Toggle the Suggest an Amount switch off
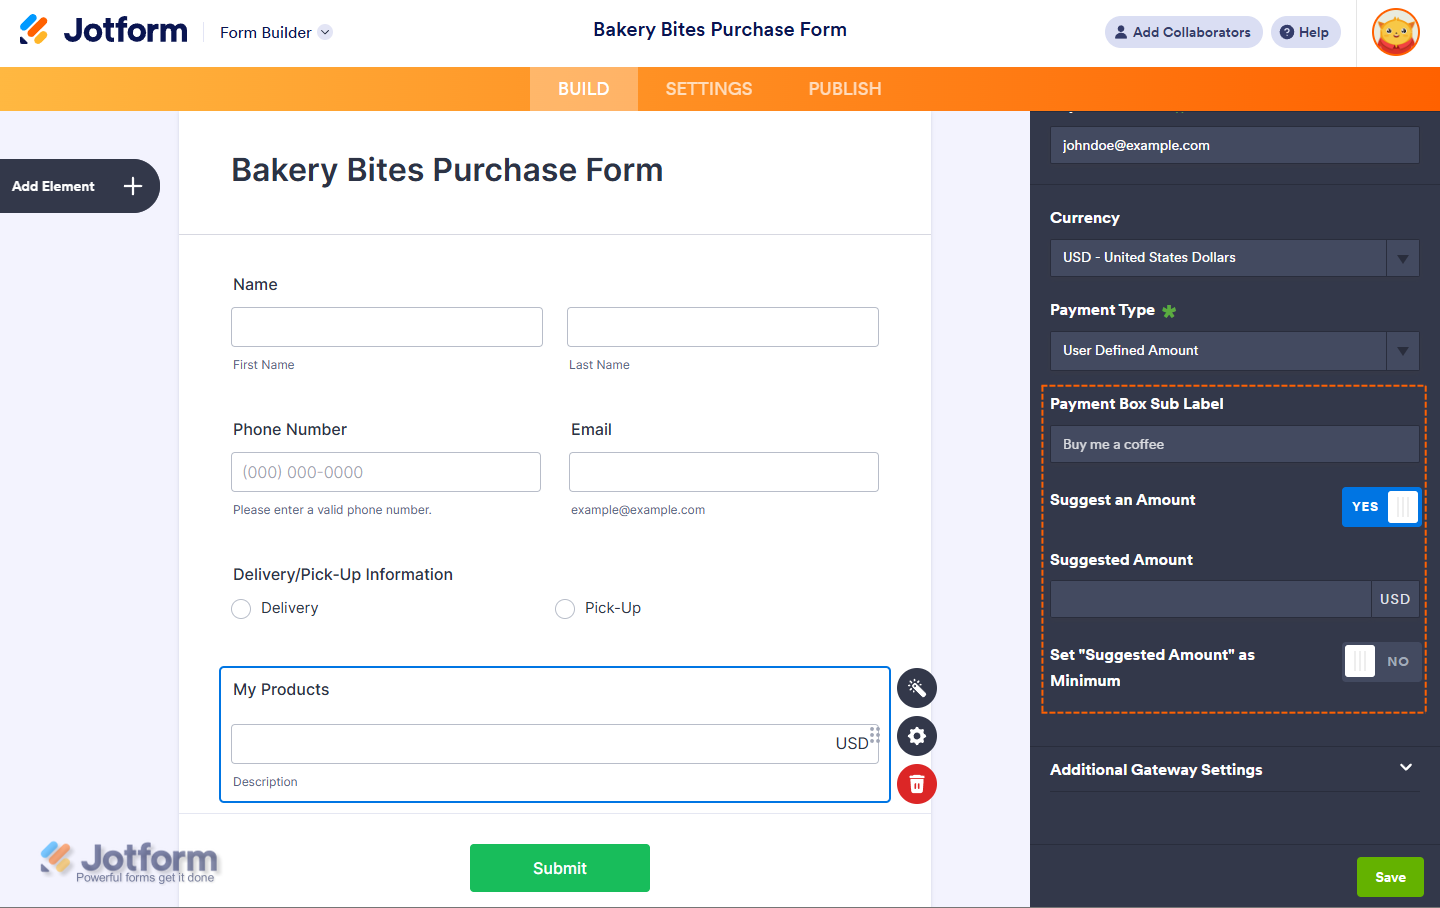The width and height of the screenshot is (1440, 908). [1381, 507]
